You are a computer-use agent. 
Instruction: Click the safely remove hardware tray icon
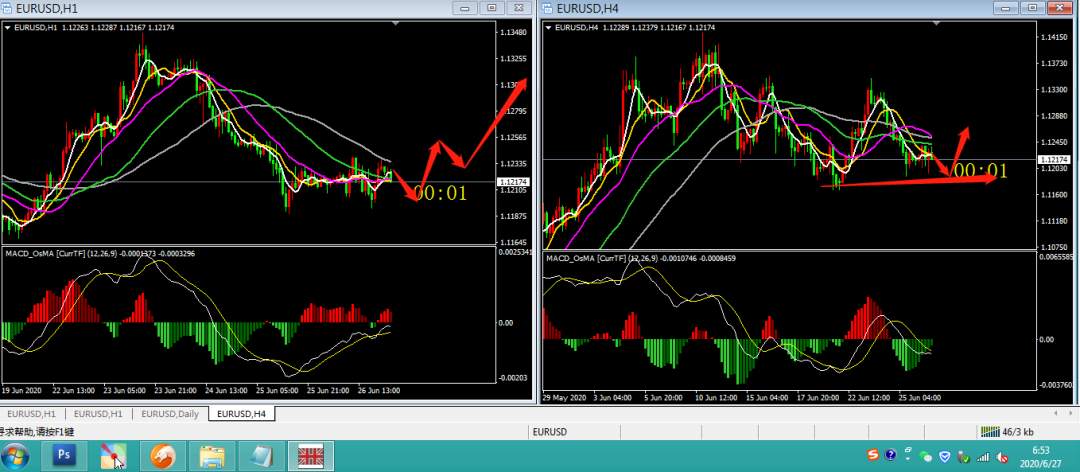click(964, 457)
